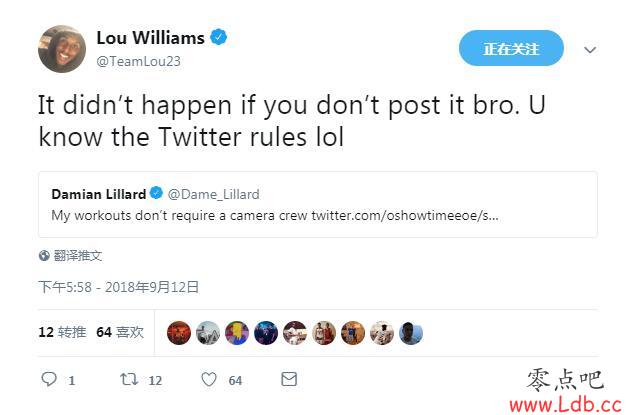Click Damian Lillard's verified badge

156,193
